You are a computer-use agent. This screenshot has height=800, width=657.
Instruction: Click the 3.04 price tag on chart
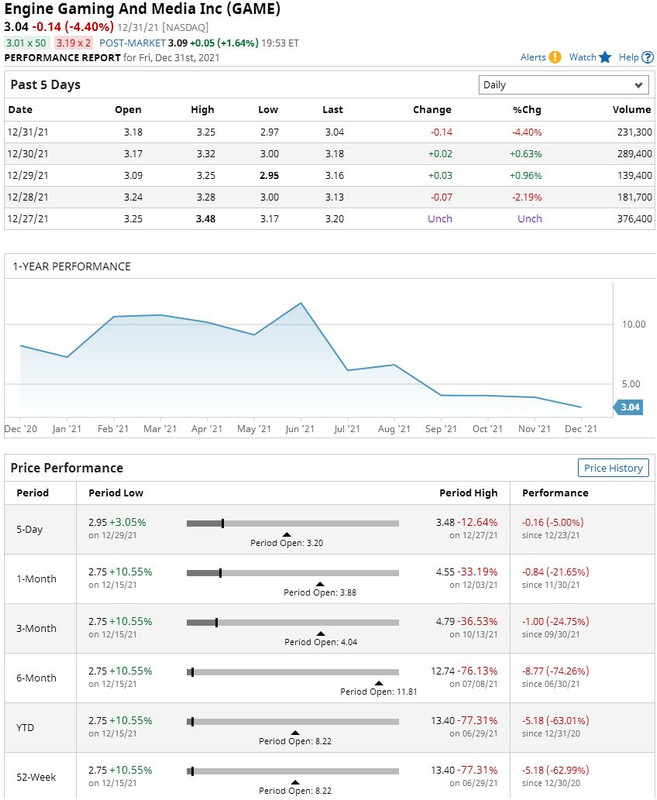[628, 407]
